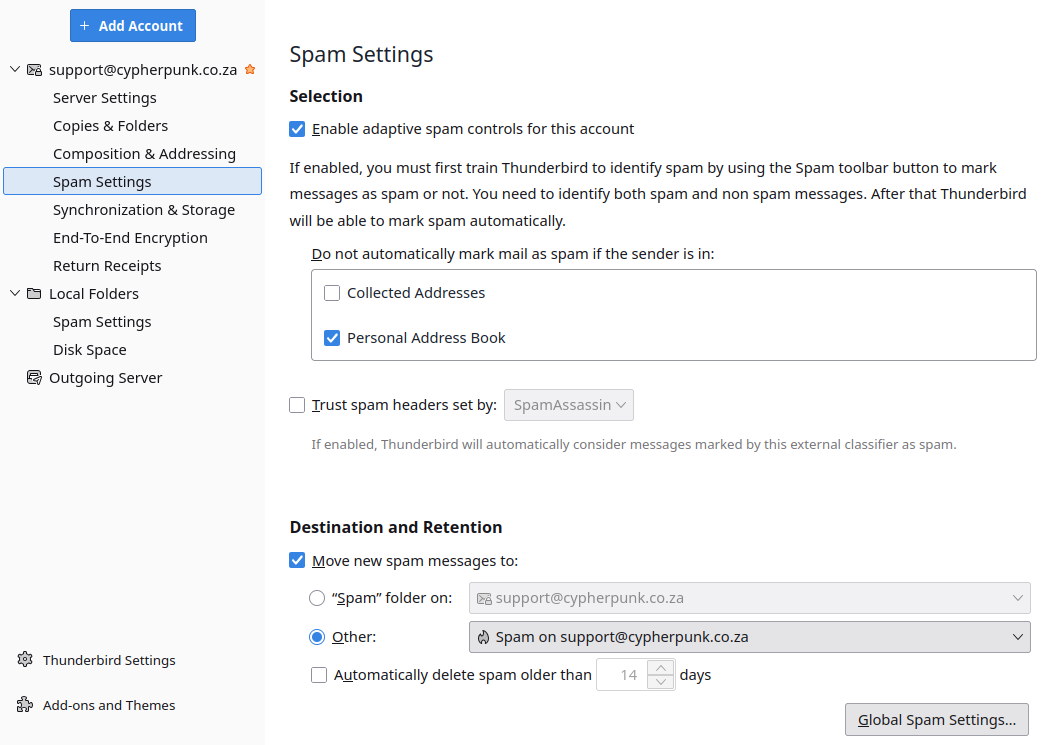Click the Selection section heading
The height and width of the screenshot is (745, 1060).
(x=326, y=96)
